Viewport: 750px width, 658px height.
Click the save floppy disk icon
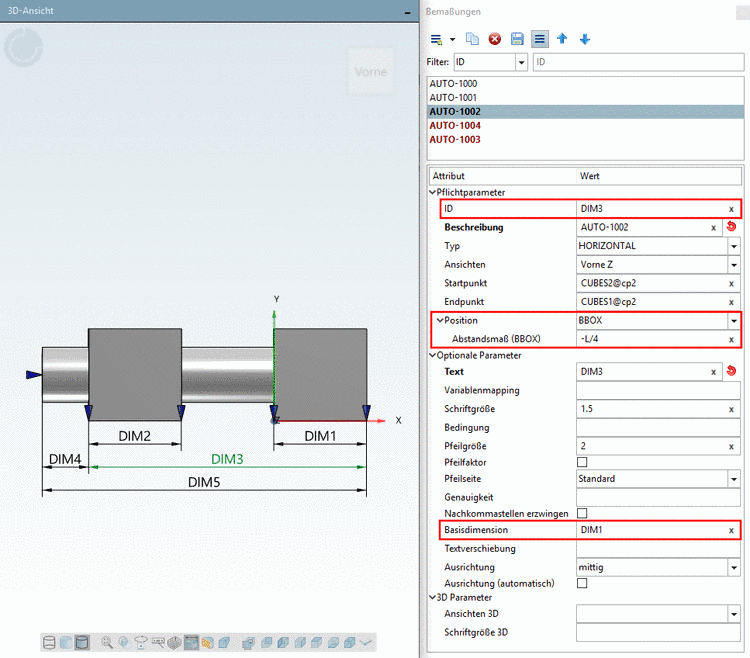[517, 39]
